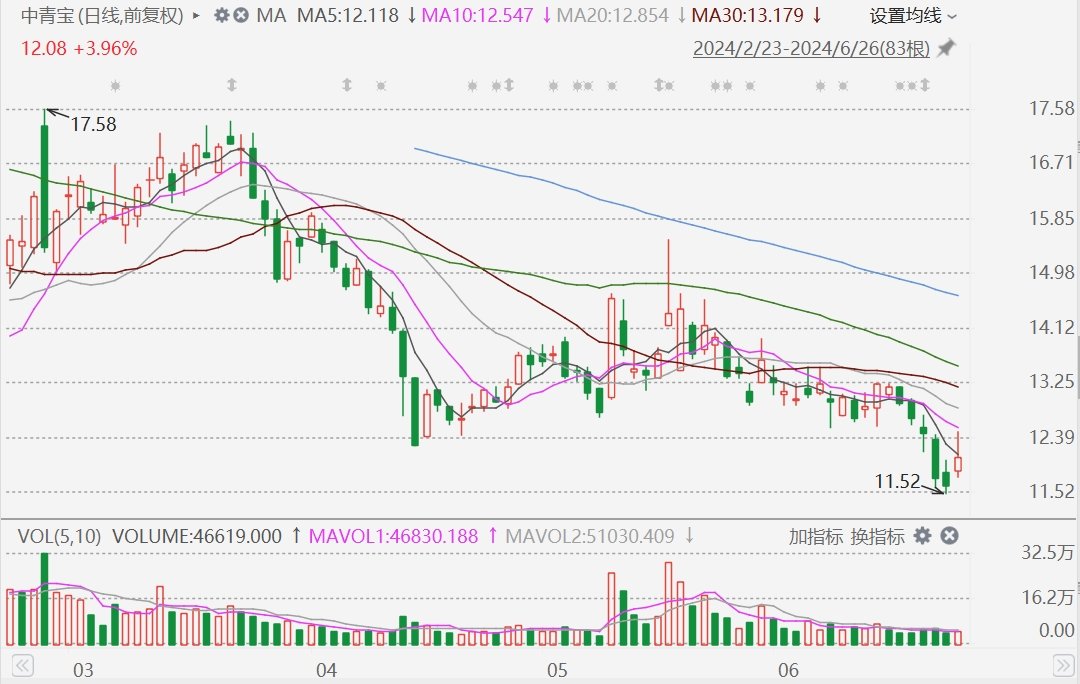Click the 加指标 button
This screenshot has width=1080, height=684.
click(816, 537)
